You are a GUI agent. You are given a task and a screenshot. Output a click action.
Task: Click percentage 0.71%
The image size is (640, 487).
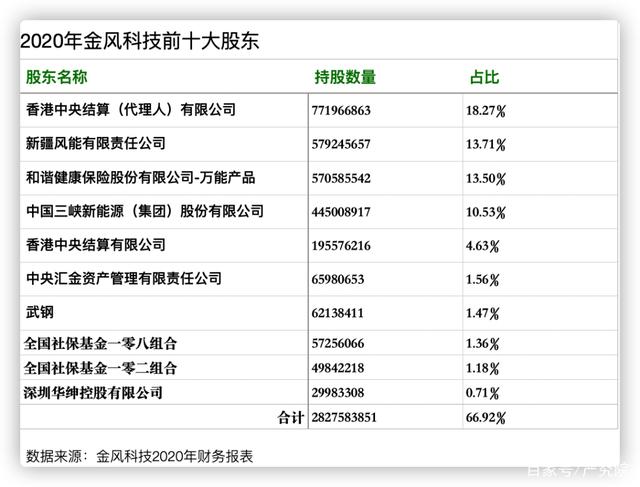coord(482,393)
